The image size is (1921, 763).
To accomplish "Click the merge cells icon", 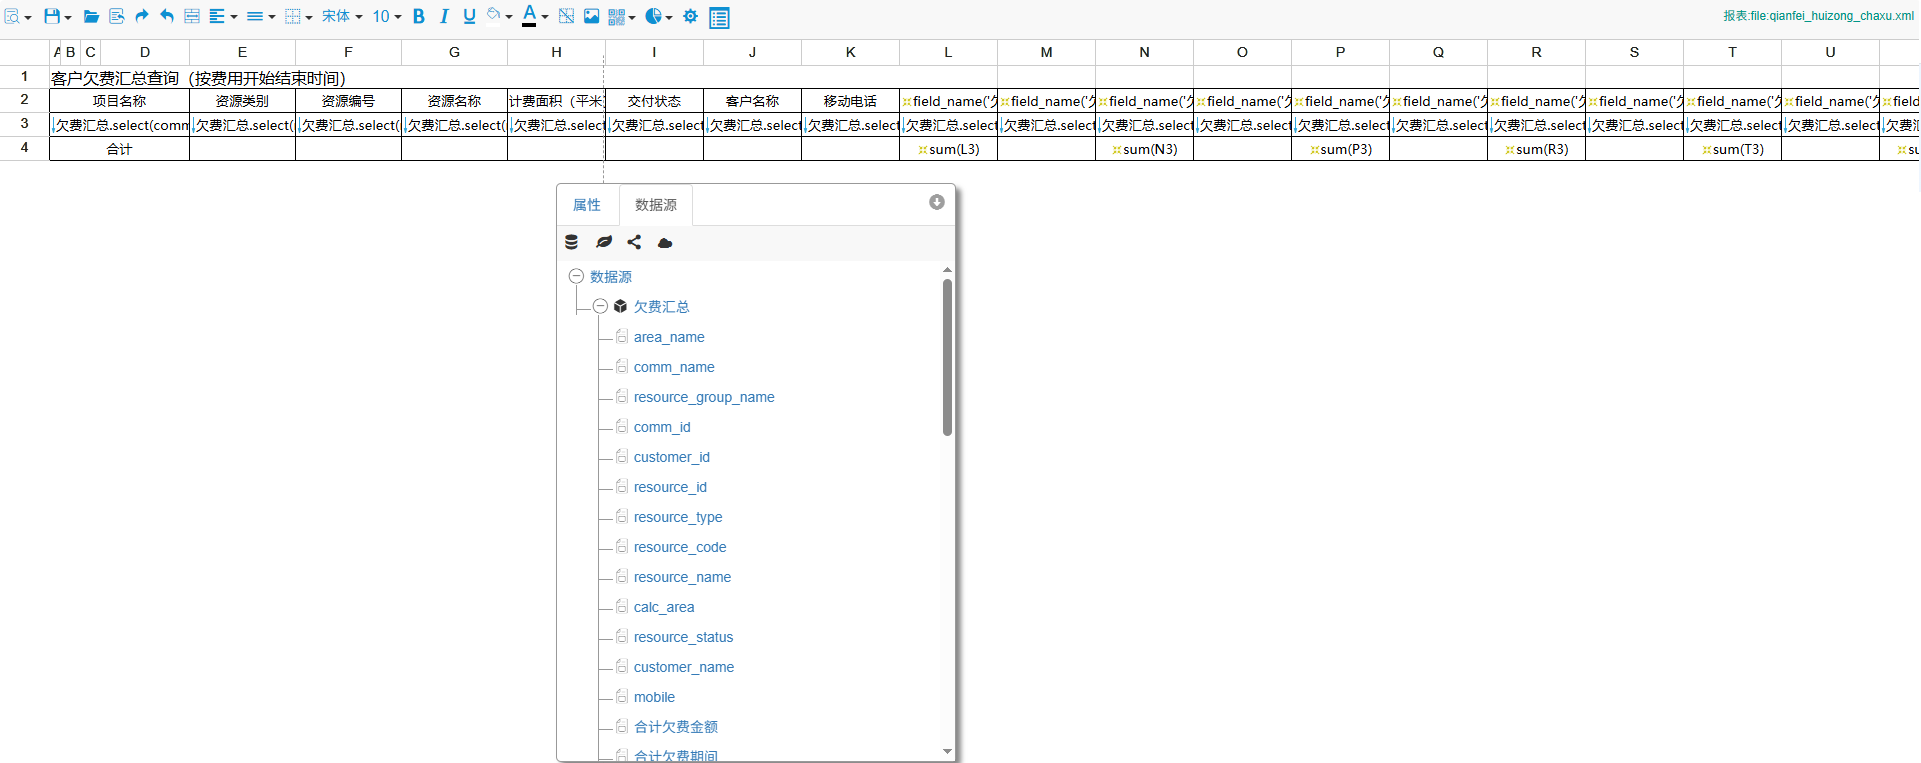I will [192, 16].
